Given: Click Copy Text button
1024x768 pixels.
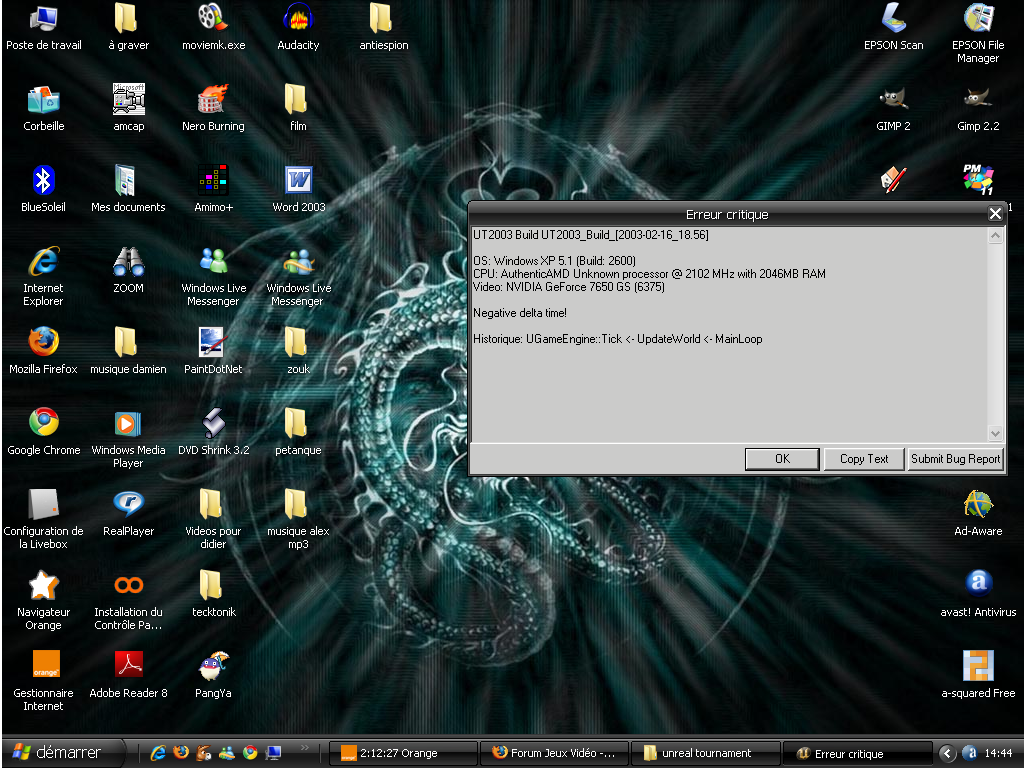Looking at the screenshot, I should [864, 459].
